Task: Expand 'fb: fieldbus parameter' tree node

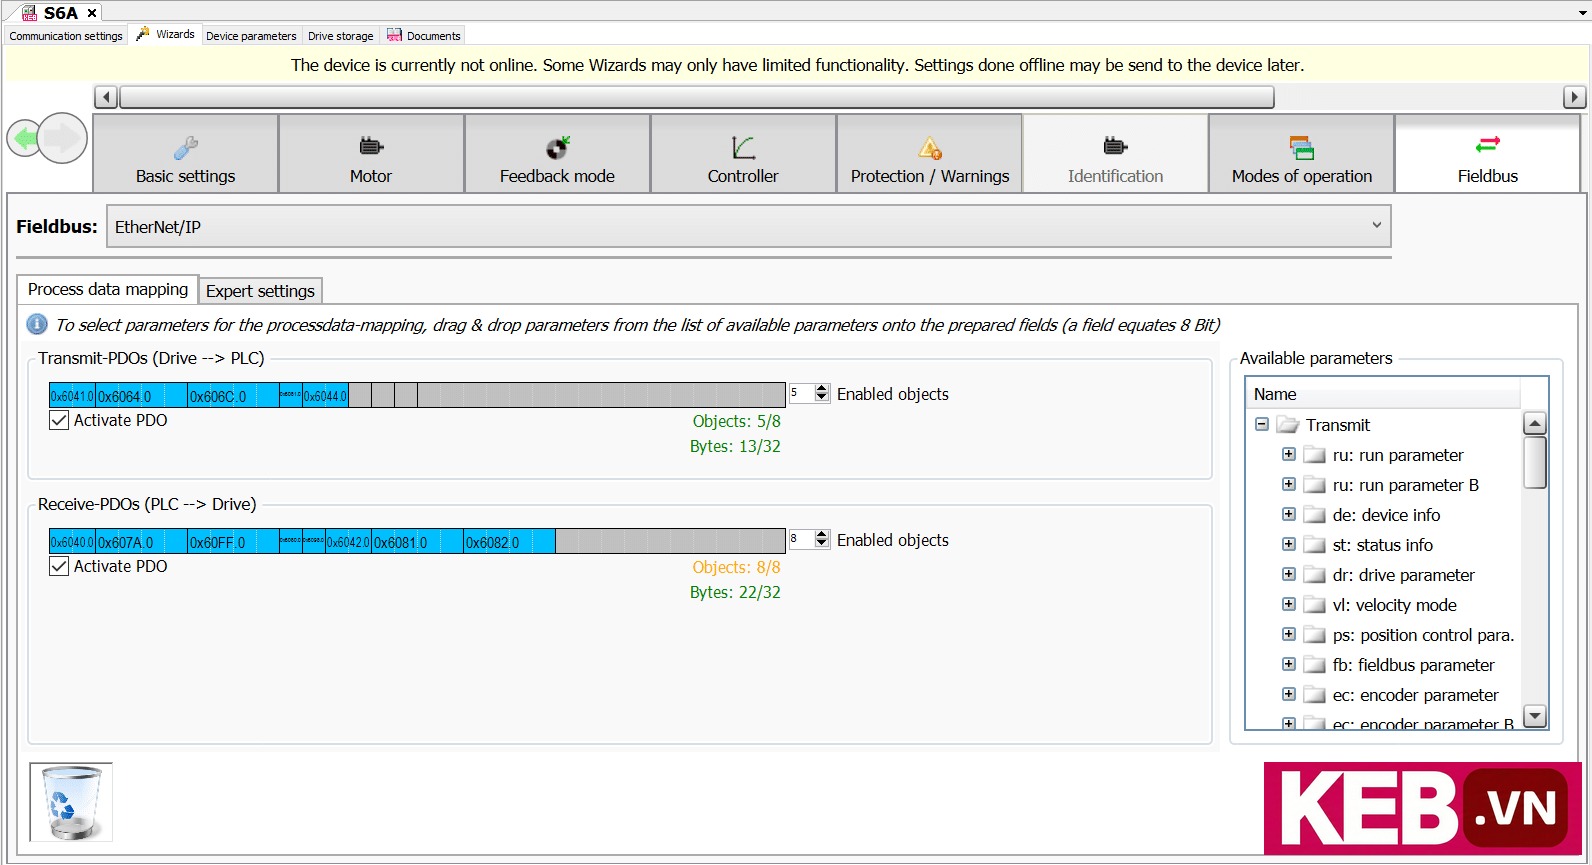Action: [x=1289, y=664]
